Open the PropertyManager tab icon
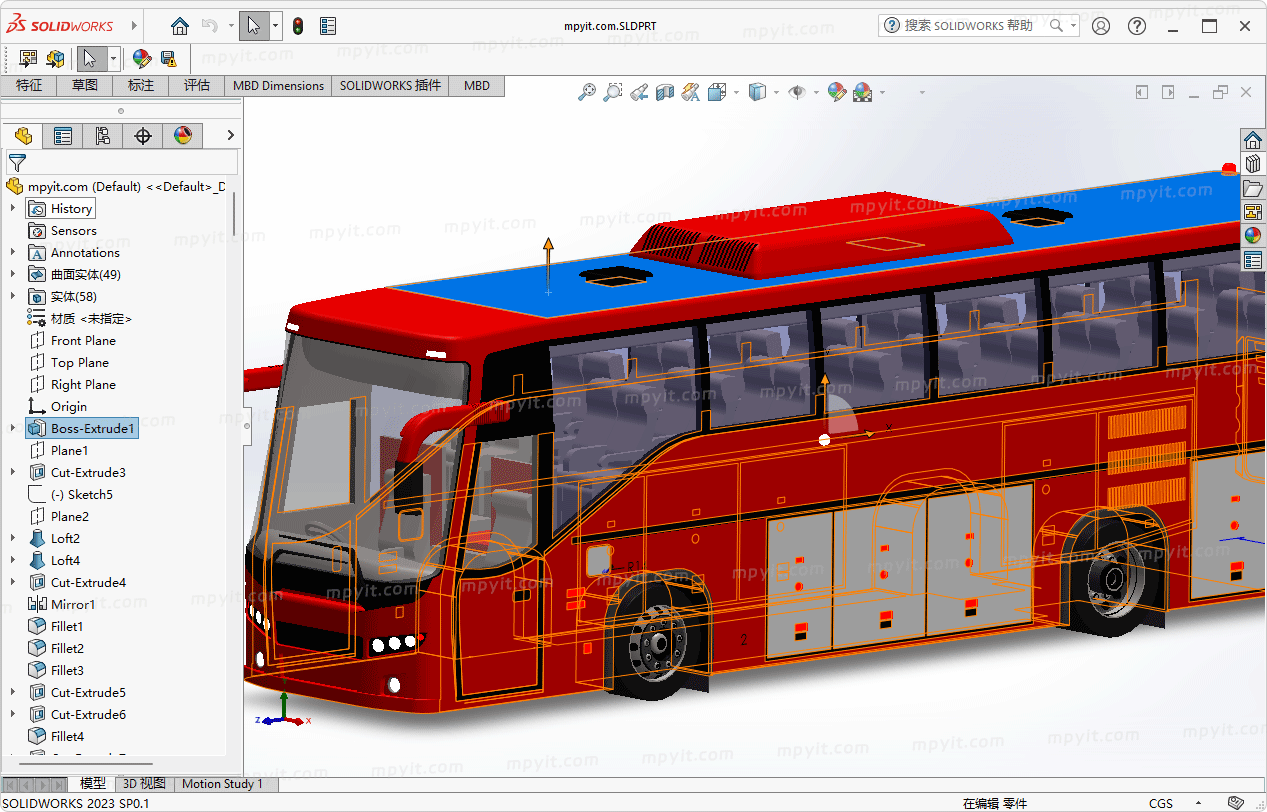The image size is (1267, 812). pyautogui.click(x=63, y=136)
